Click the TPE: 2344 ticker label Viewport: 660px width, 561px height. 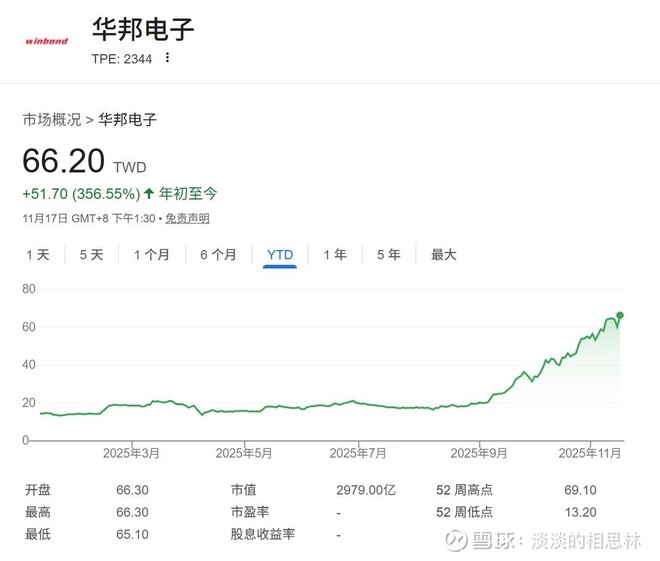click(122, 59)
